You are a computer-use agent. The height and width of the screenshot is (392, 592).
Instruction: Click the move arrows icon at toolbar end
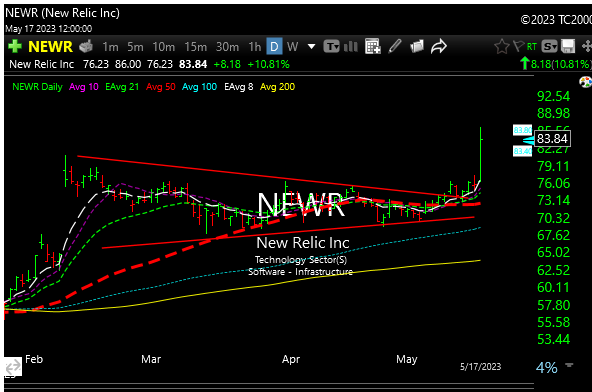(586, 46)
